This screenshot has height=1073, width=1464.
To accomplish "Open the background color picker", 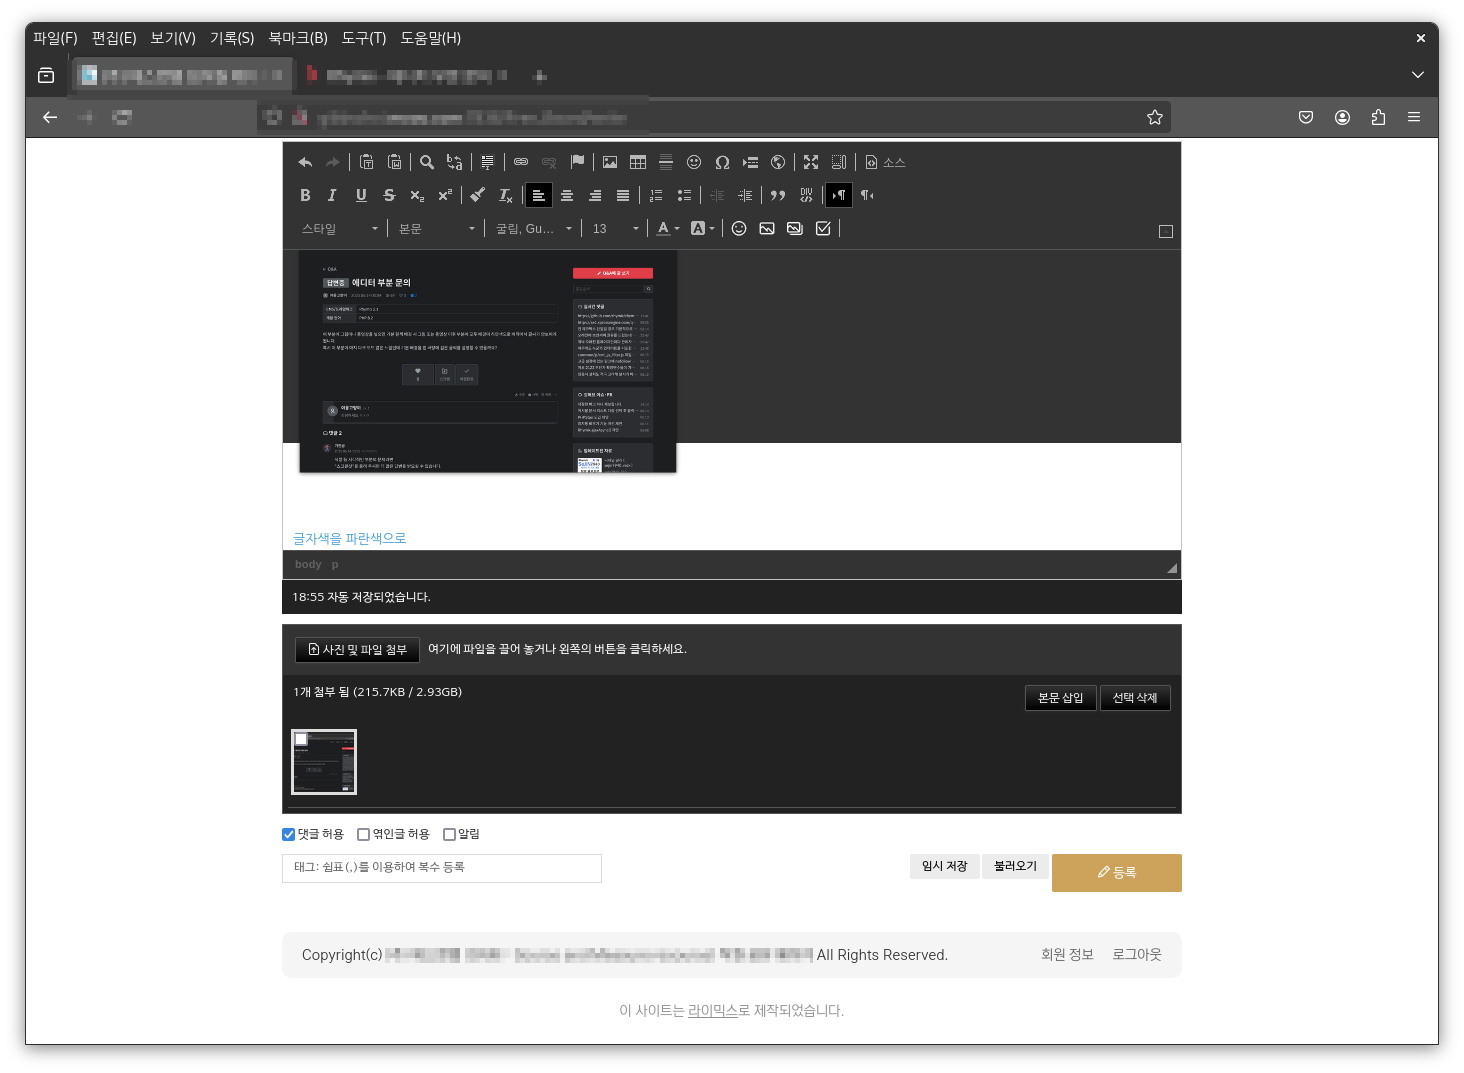I will click(x=702, y=229).
